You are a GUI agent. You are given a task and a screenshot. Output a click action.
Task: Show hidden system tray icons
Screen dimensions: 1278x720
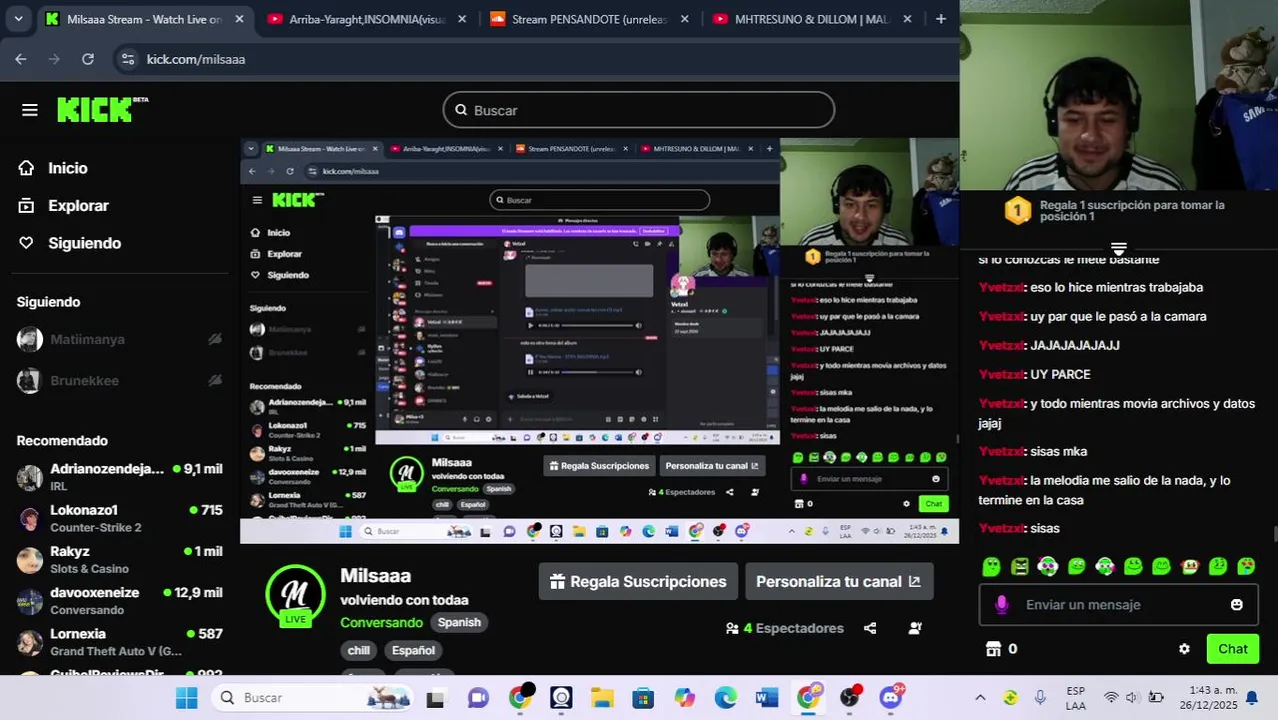pos(980,698)
